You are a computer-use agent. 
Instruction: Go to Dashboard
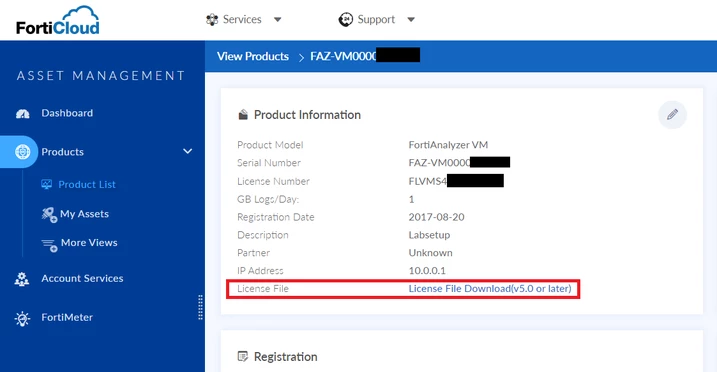[x=67, y=113]
